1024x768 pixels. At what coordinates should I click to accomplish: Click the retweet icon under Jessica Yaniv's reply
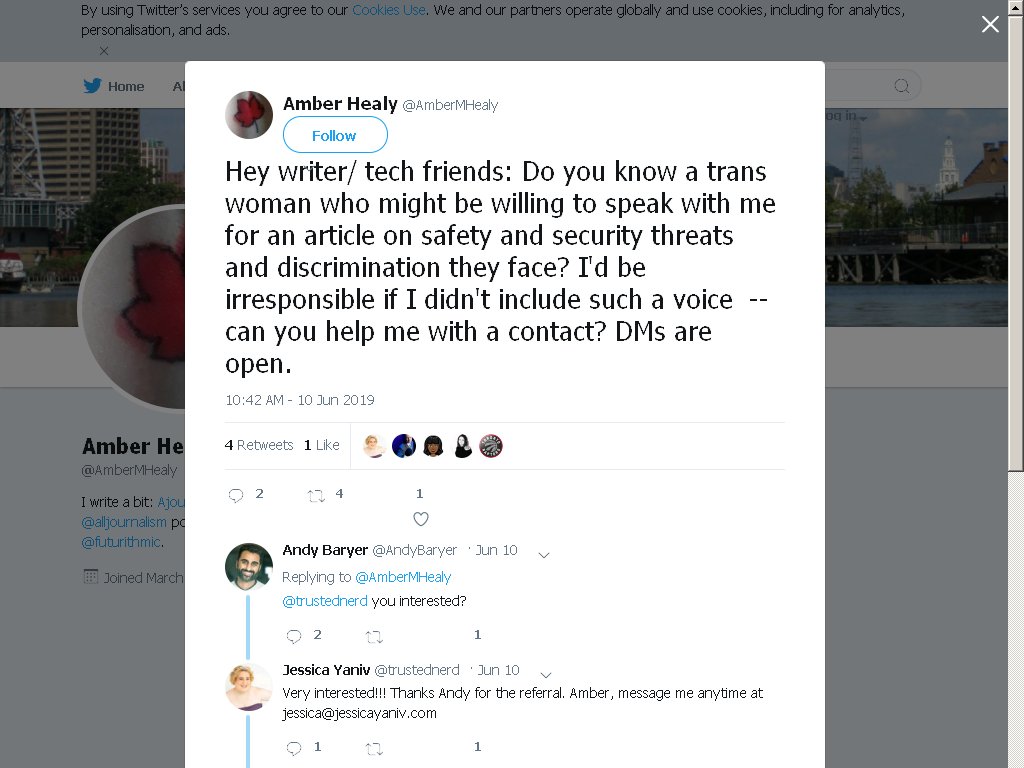pos(374,748)
